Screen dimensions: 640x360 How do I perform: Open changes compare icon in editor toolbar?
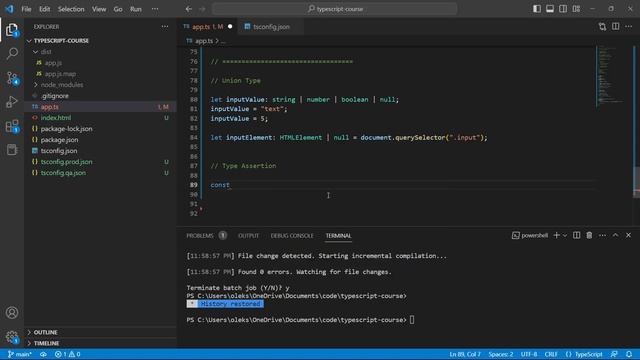pos(602,27)
